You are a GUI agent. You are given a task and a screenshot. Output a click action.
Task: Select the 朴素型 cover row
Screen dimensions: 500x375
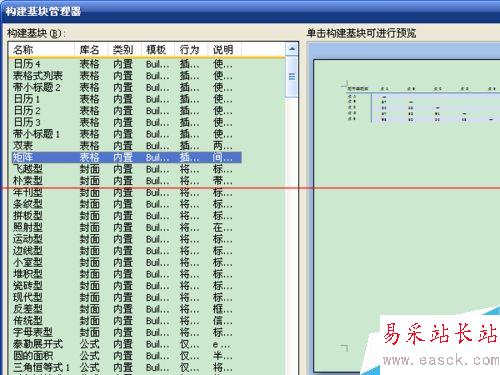pos(126,180)
